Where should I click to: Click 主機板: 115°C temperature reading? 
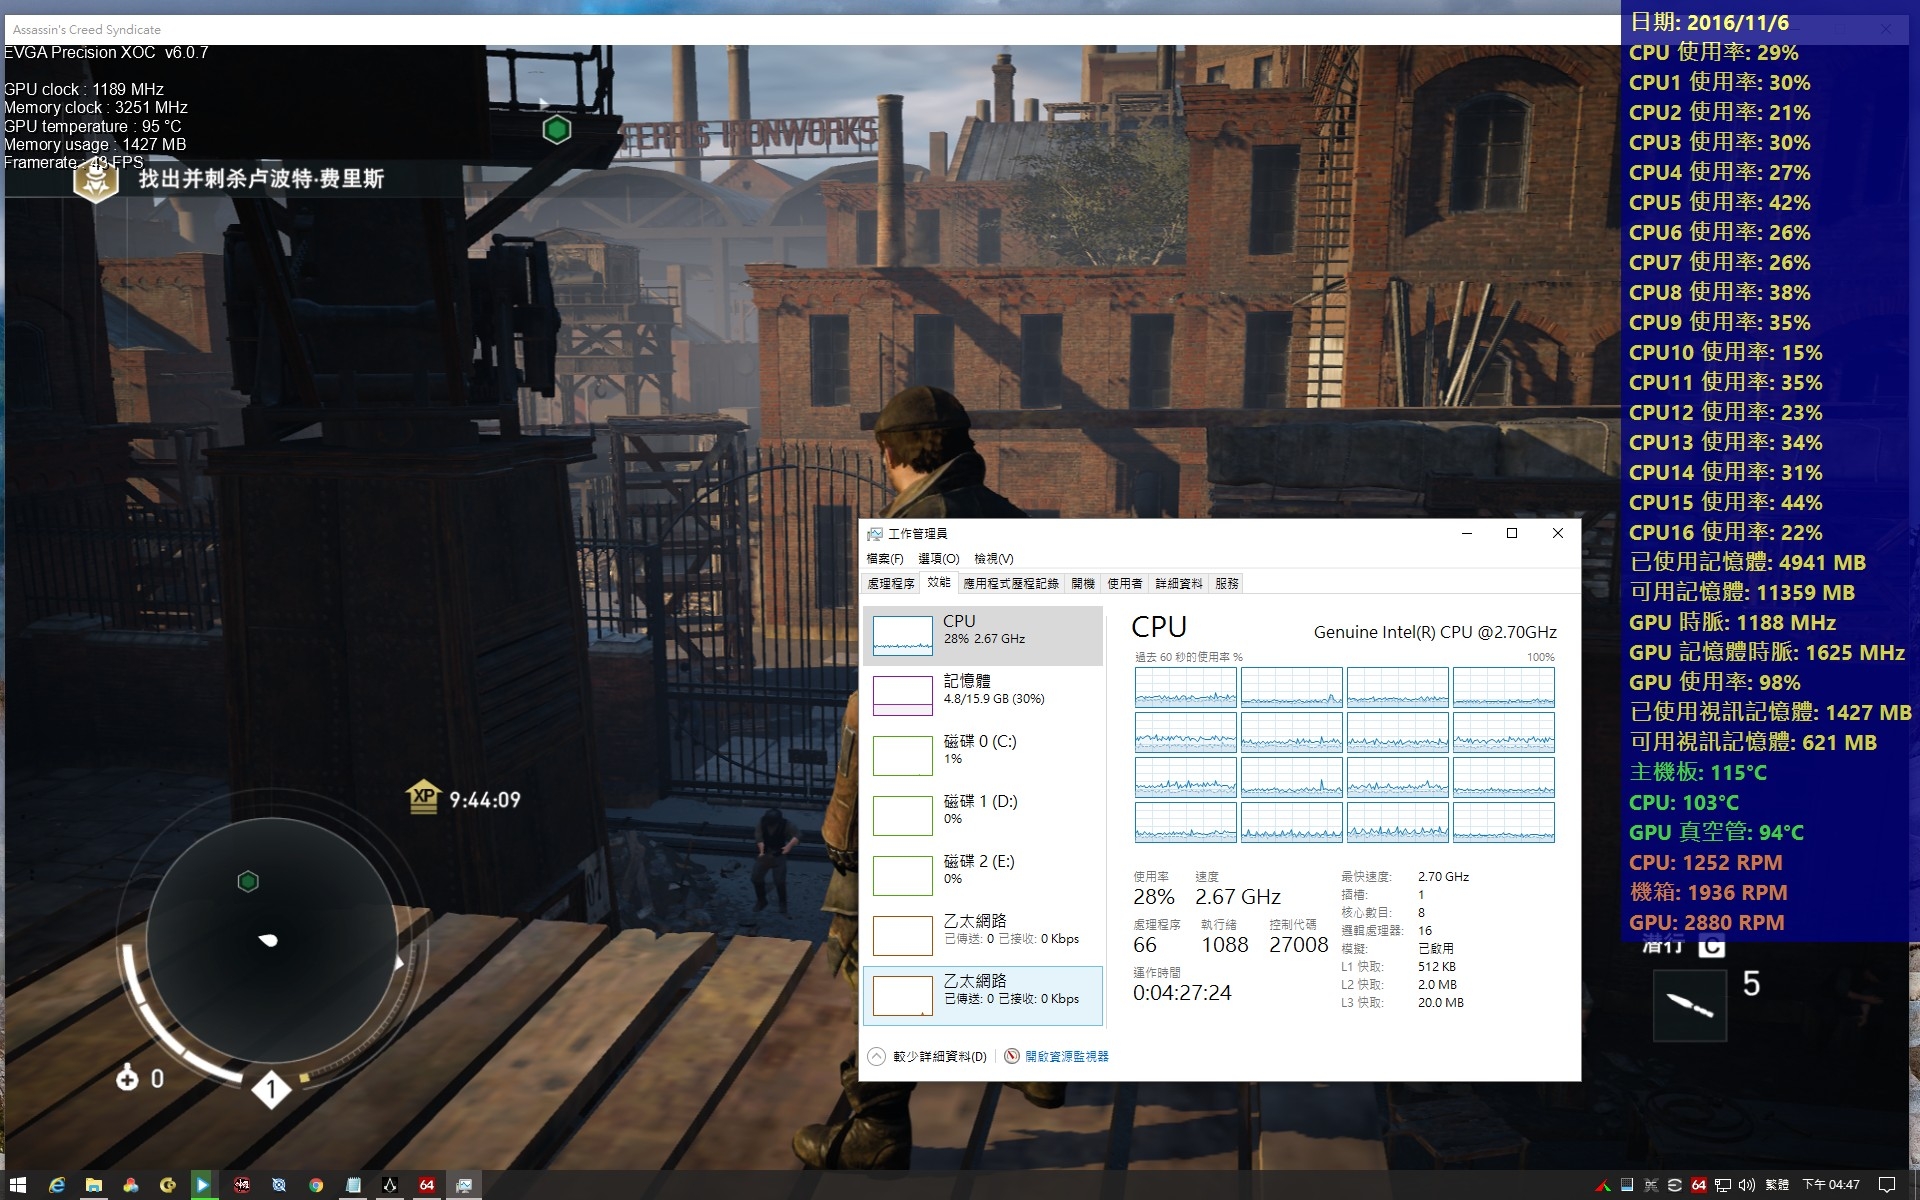1698,772
